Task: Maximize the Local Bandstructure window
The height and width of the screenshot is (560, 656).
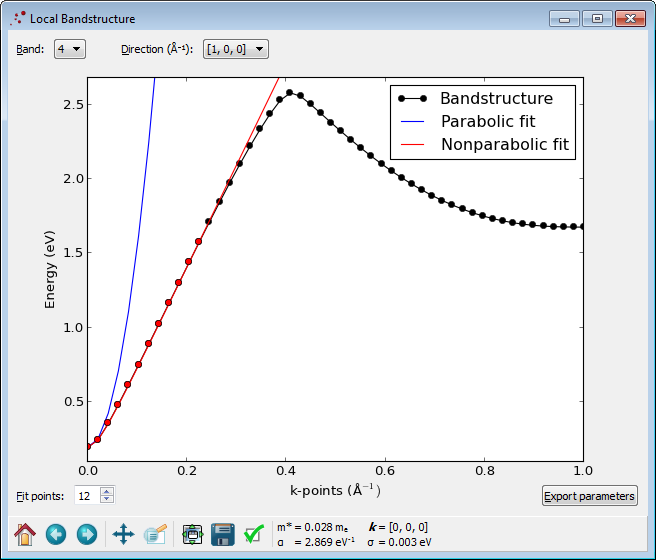Action: [x=597, y=19]
